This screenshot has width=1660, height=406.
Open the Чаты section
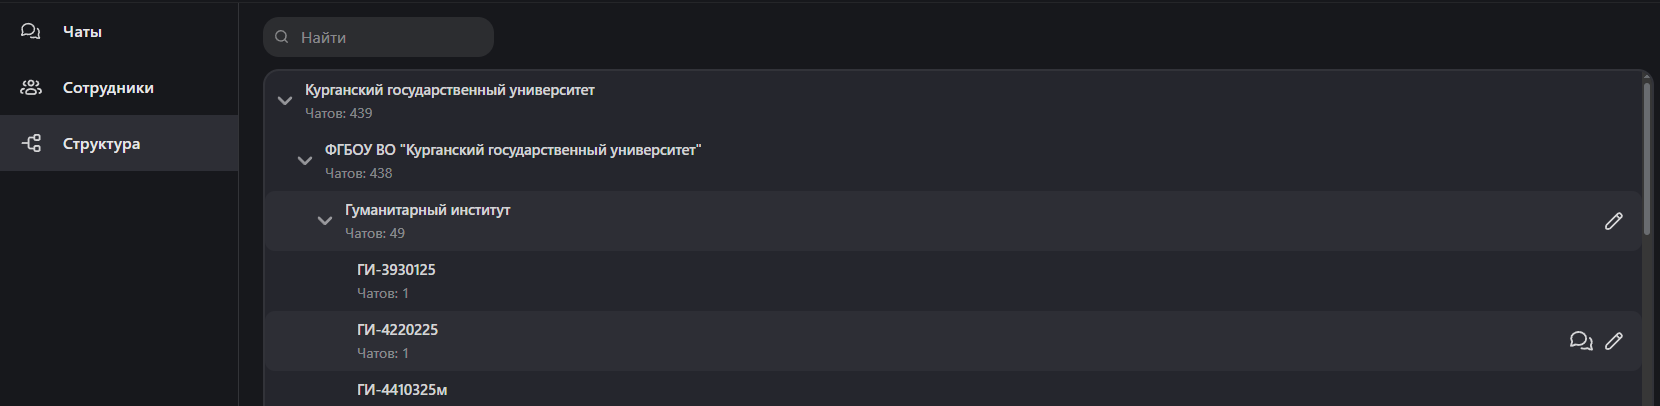coord(82,32)
